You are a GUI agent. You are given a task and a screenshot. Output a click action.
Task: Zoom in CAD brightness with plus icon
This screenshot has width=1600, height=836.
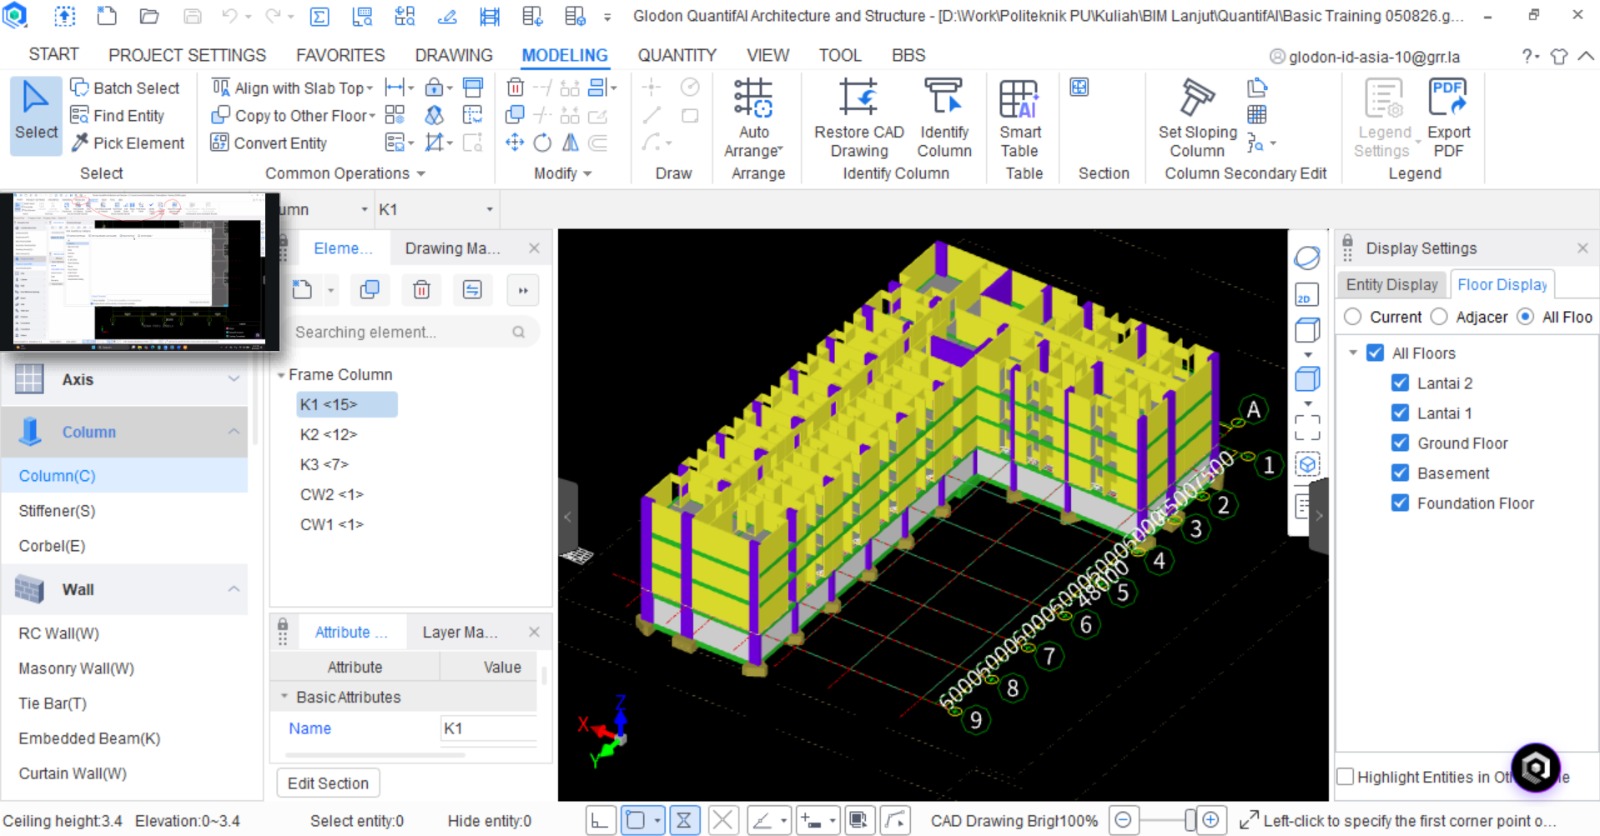point(1211,820)
